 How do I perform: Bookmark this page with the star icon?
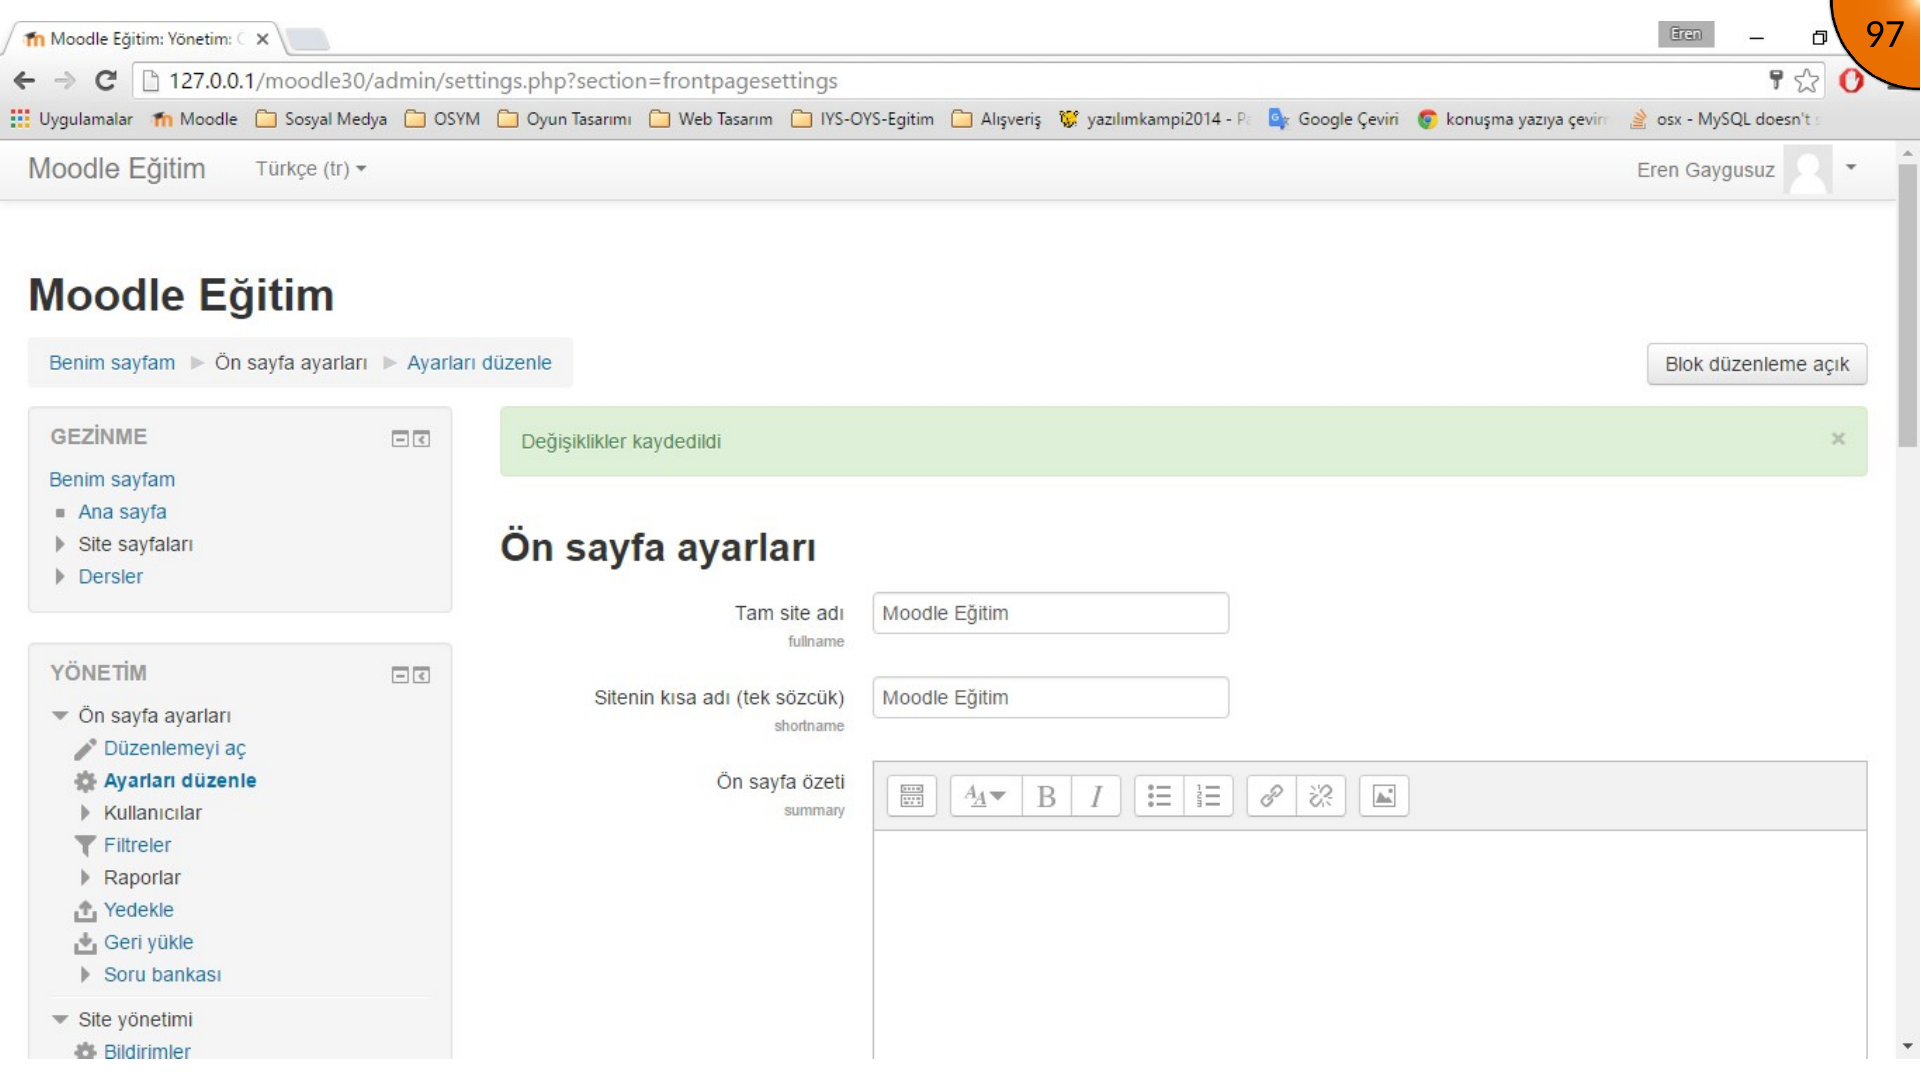click(1807, 81)
